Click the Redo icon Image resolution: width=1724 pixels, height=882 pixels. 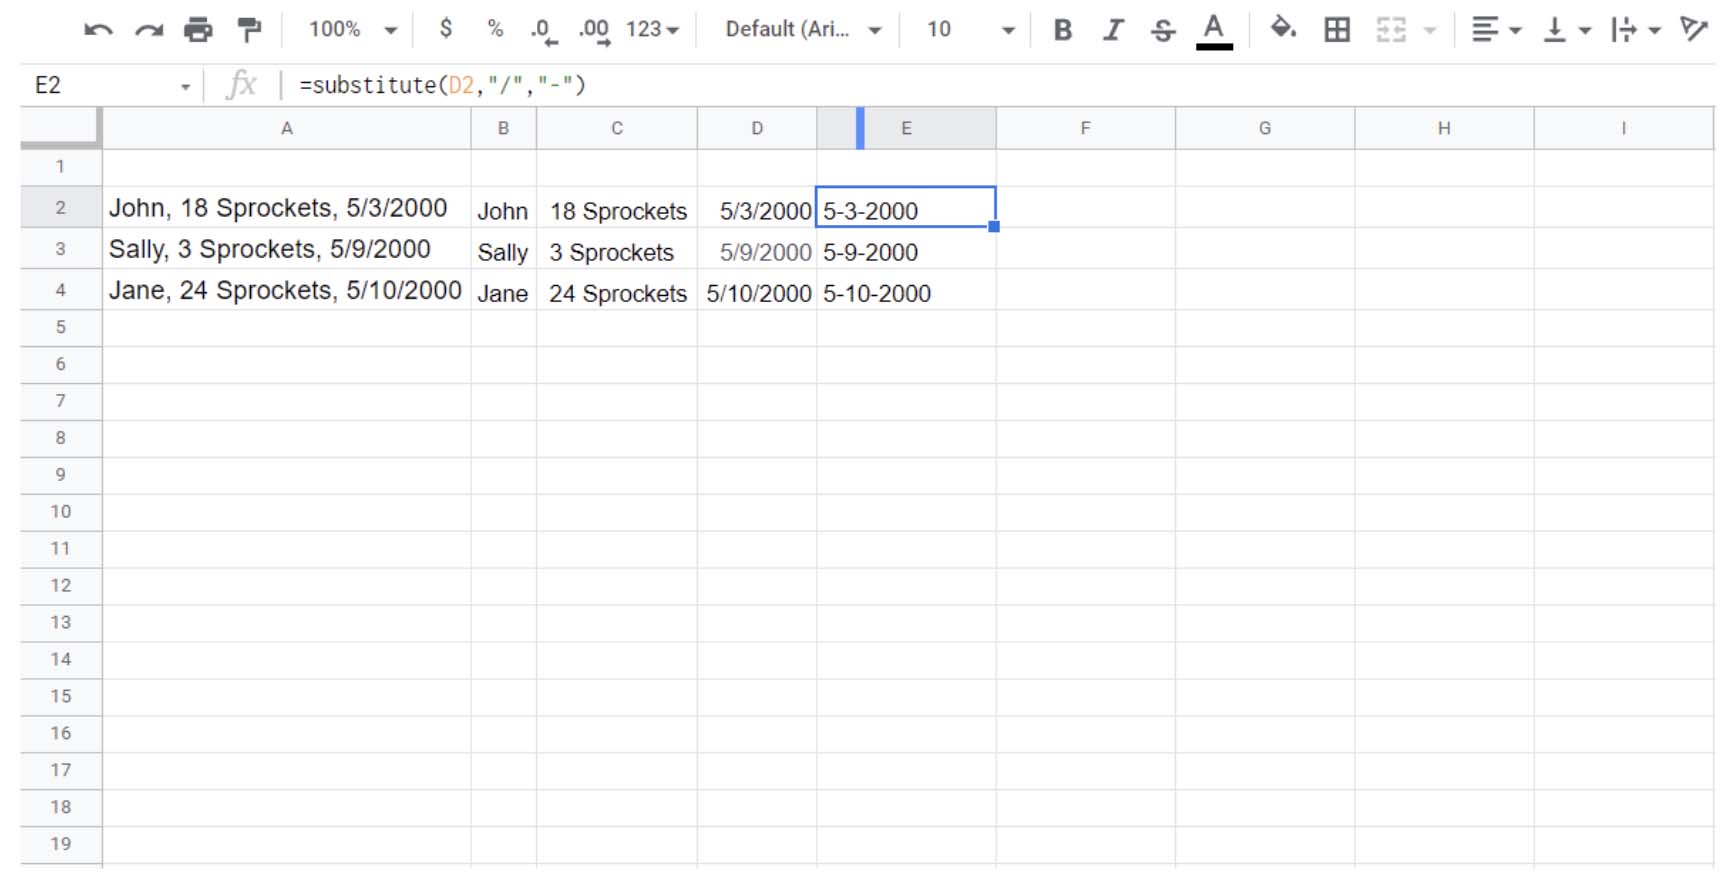[149, 30]
